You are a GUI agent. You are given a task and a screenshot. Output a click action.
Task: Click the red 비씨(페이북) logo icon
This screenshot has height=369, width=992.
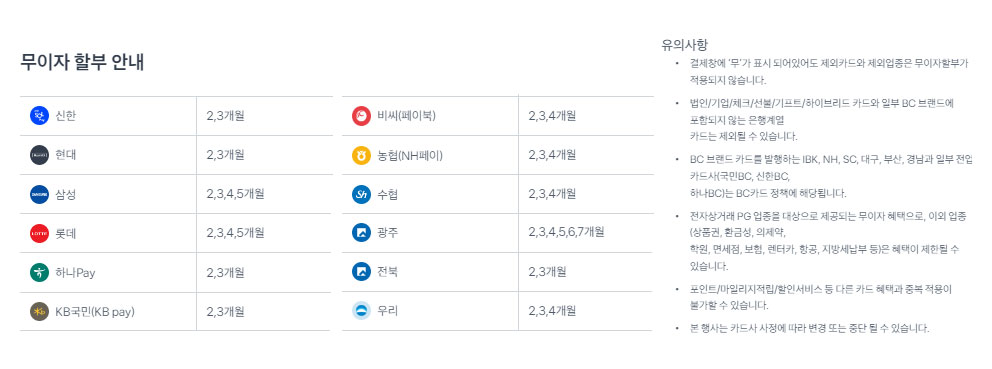click(x=361, y=116)
